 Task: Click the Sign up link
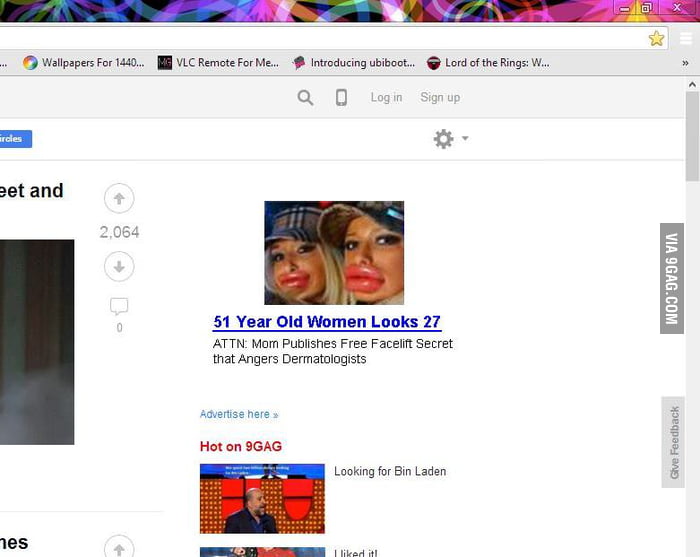(x=440, y=97)
